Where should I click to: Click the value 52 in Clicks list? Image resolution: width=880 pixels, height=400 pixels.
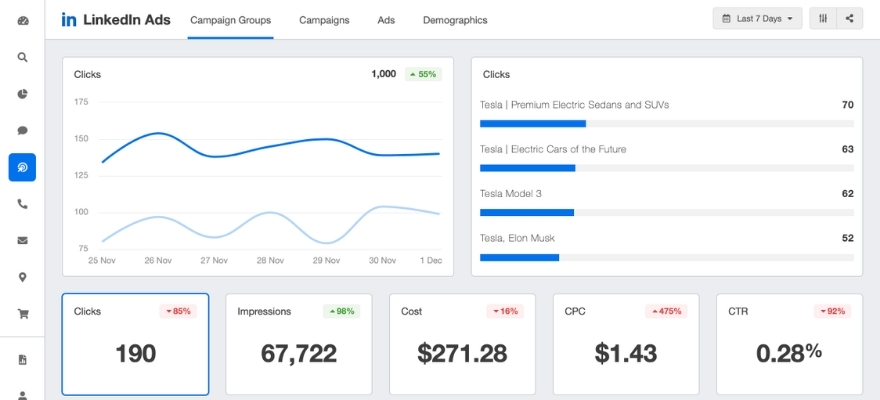click(x=847, y=238)
